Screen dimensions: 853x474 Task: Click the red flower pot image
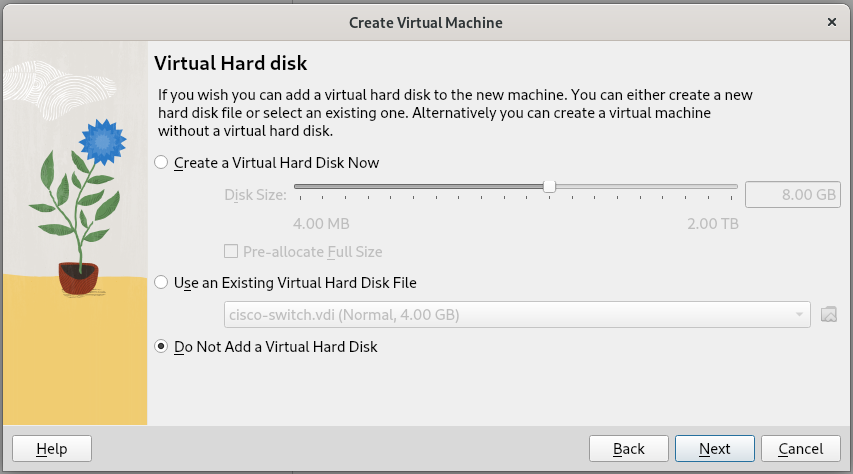[x=78, y=277]
